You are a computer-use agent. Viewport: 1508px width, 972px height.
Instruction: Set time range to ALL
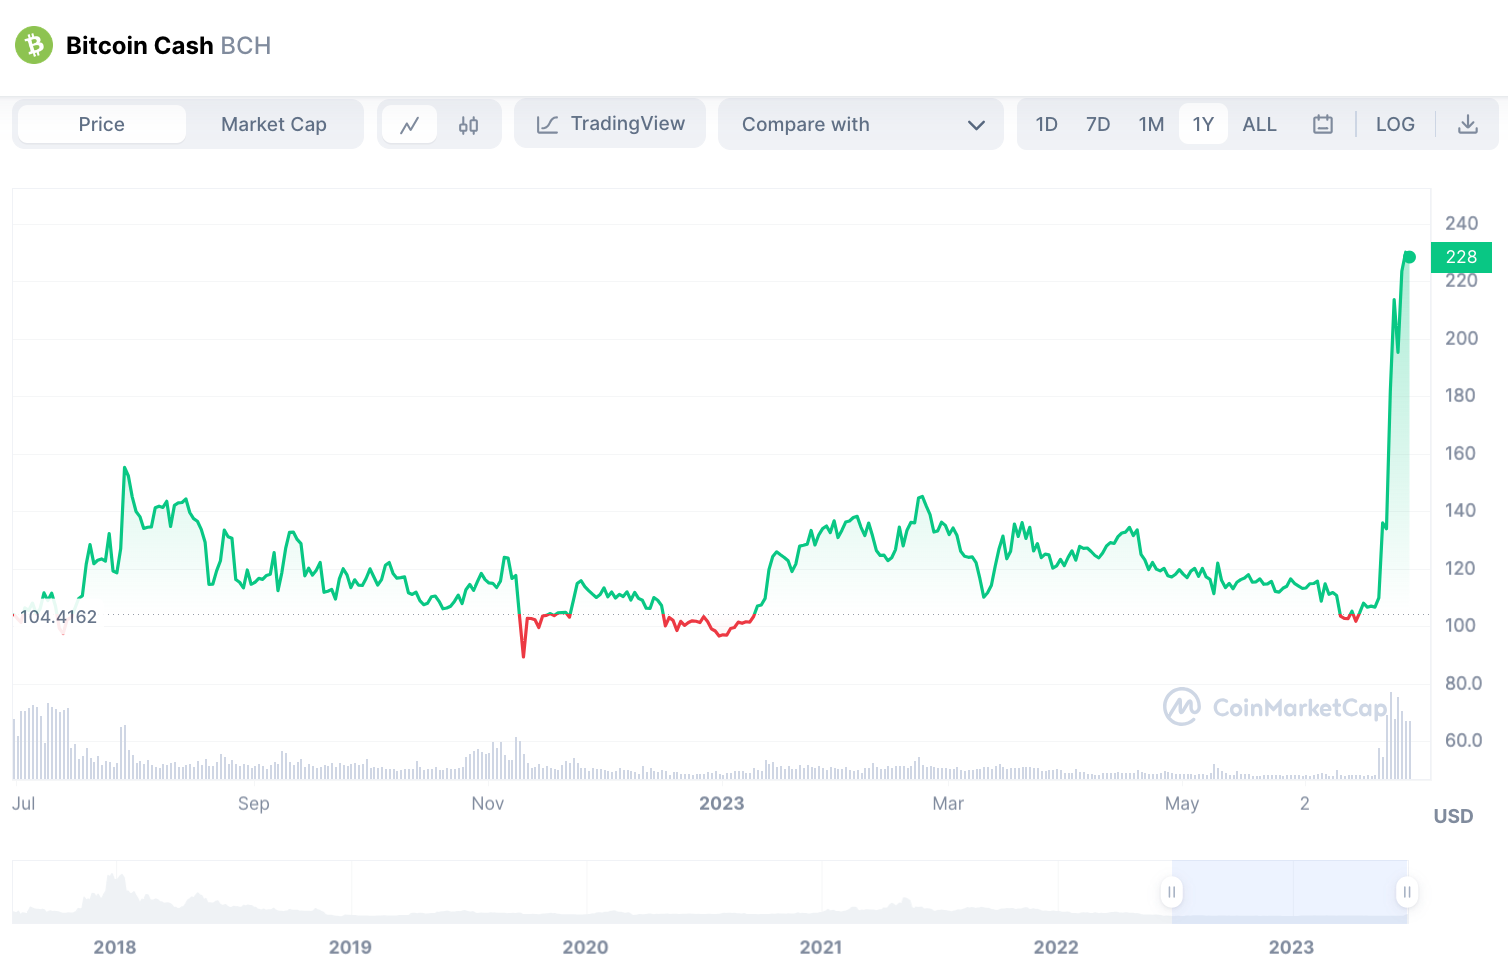(1259, 124)
